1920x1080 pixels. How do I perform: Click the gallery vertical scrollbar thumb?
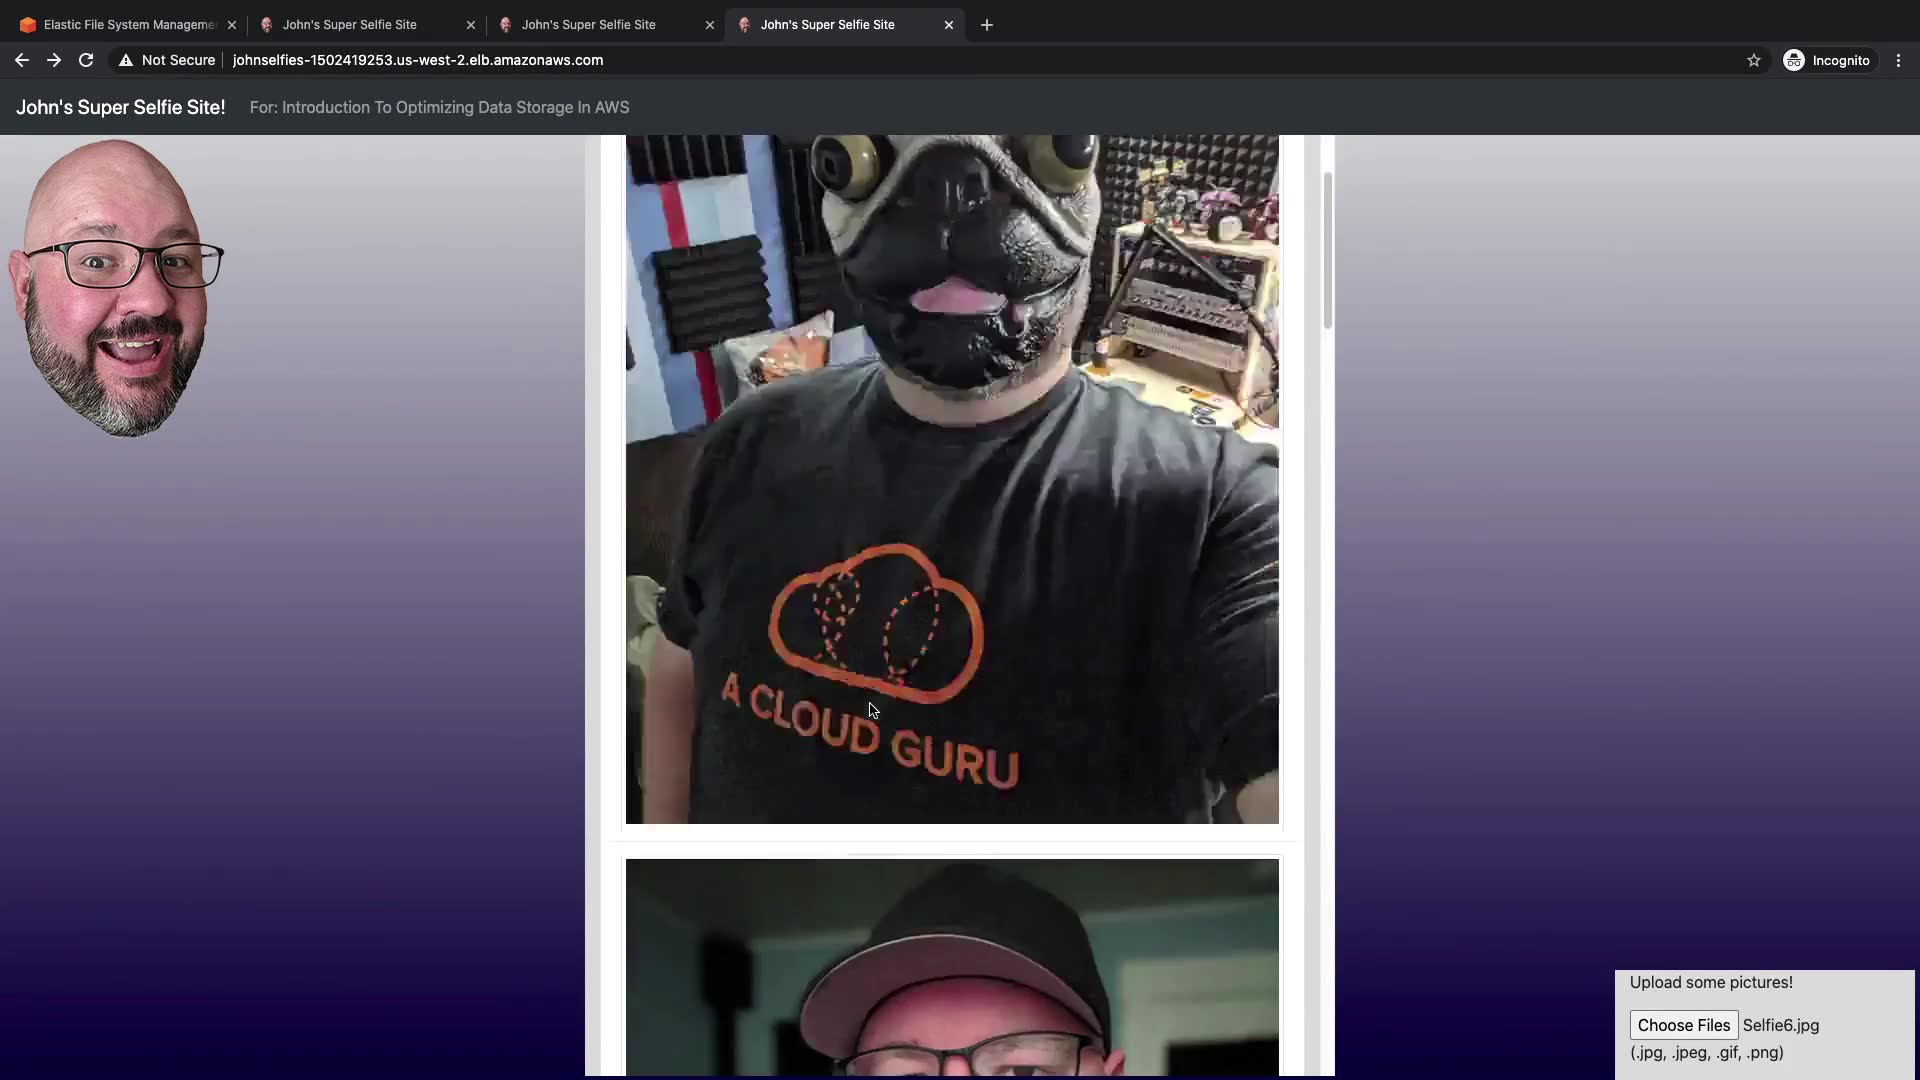[1327, 250]
